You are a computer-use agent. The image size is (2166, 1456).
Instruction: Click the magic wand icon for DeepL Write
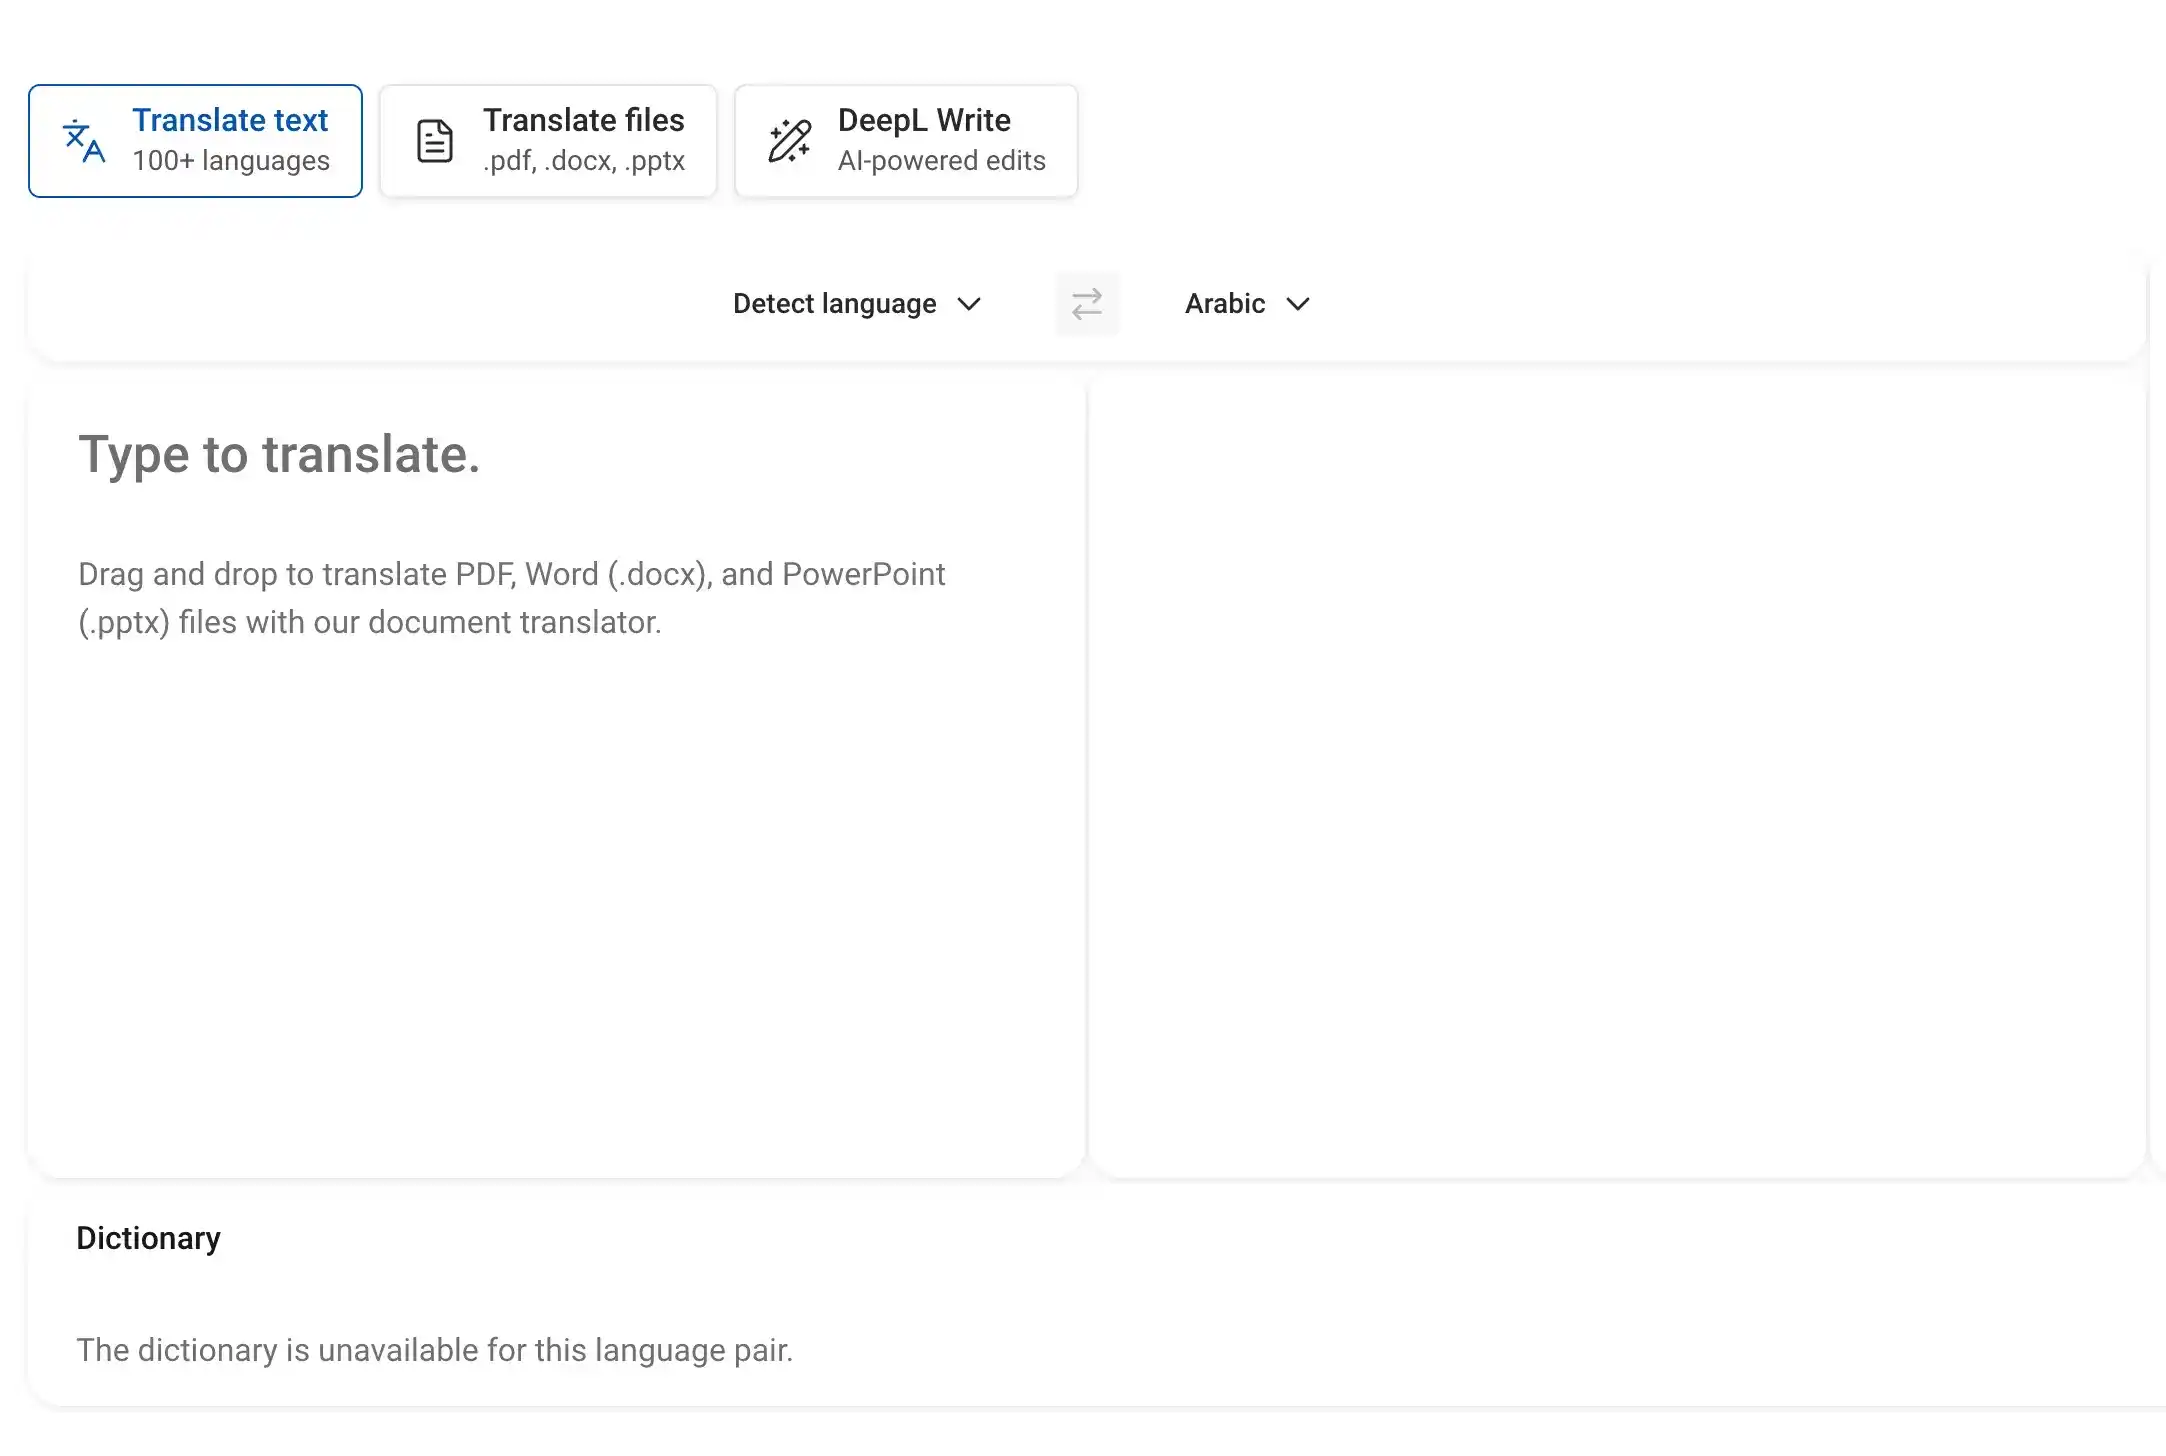click(788, 141)
